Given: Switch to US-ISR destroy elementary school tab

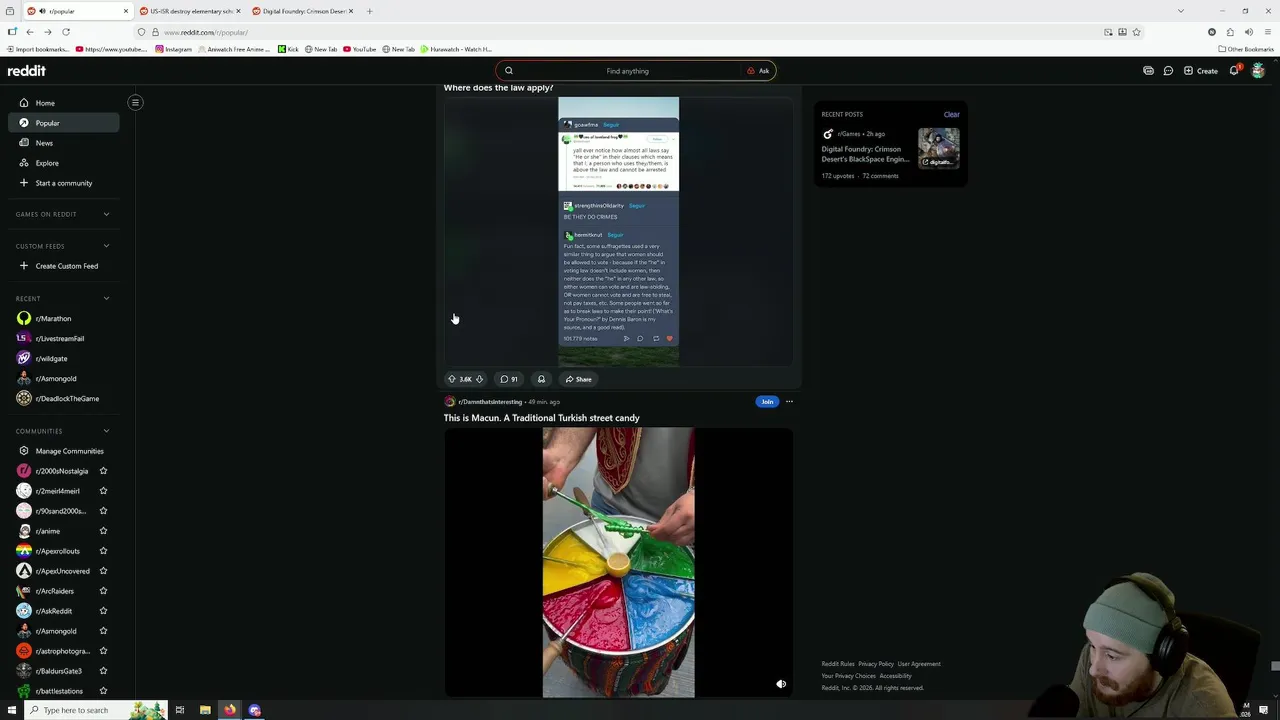Looking at the screenshot, I should pos(190,11).
